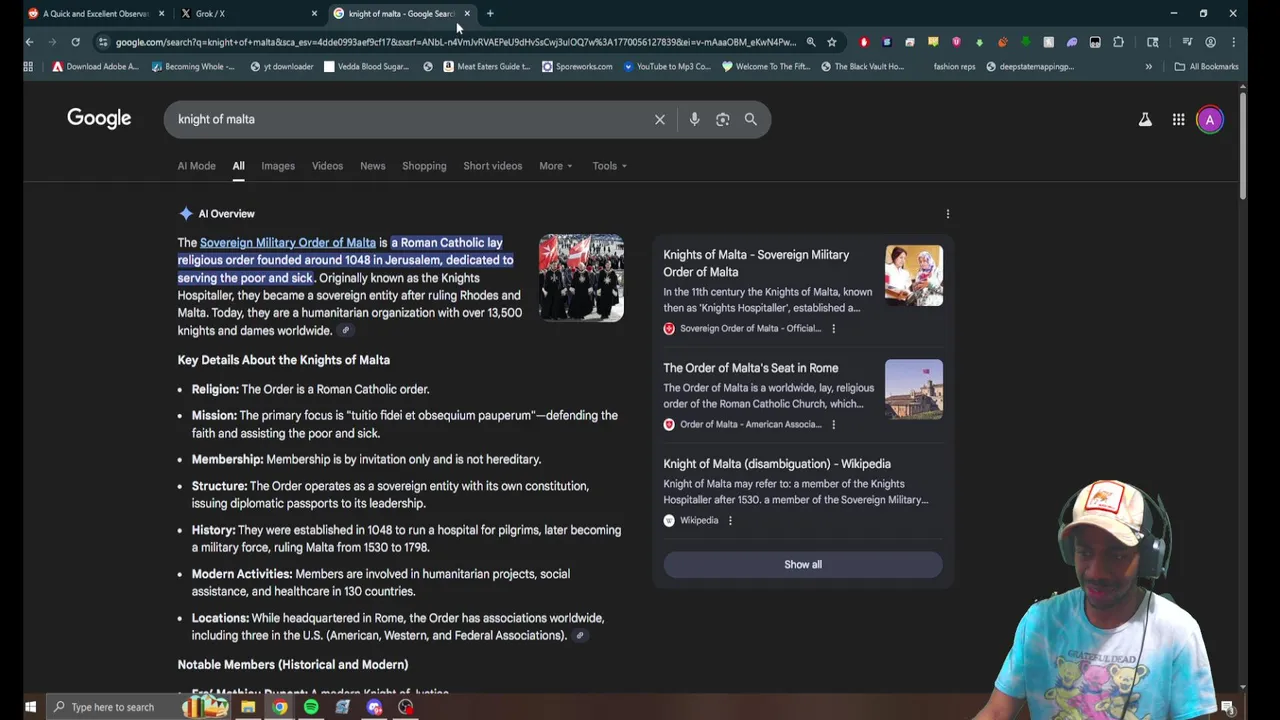
Task: Reload the page in Chrome
Action: (75, 42)
